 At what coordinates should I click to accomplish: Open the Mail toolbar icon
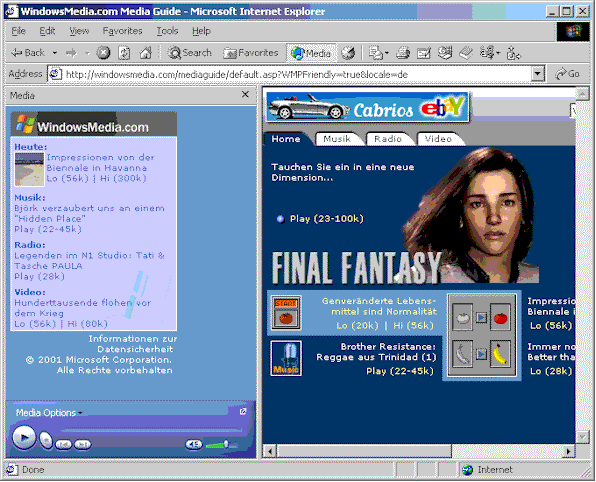376,53
